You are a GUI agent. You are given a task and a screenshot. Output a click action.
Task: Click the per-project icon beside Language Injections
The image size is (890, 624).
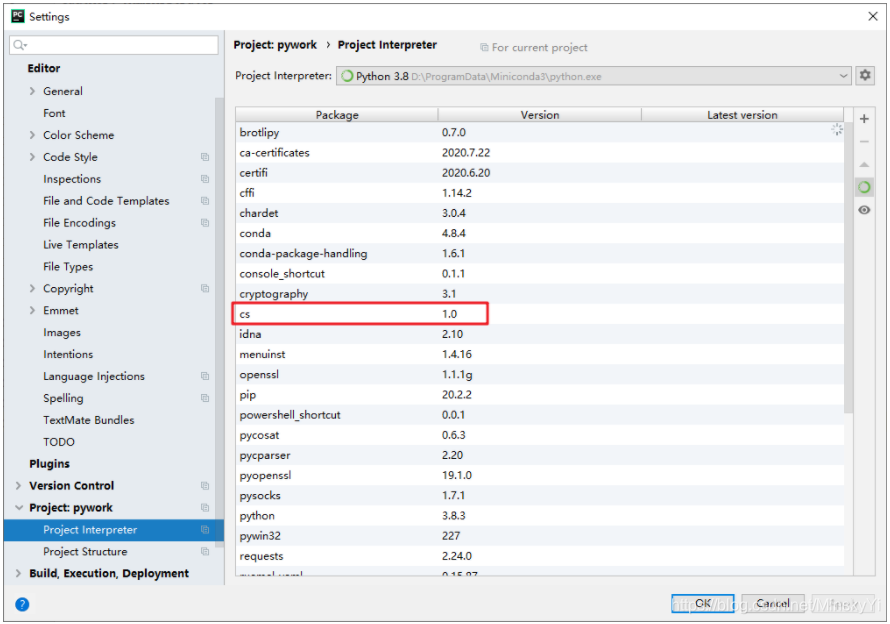pyautogui.click(x=205, y=376)
